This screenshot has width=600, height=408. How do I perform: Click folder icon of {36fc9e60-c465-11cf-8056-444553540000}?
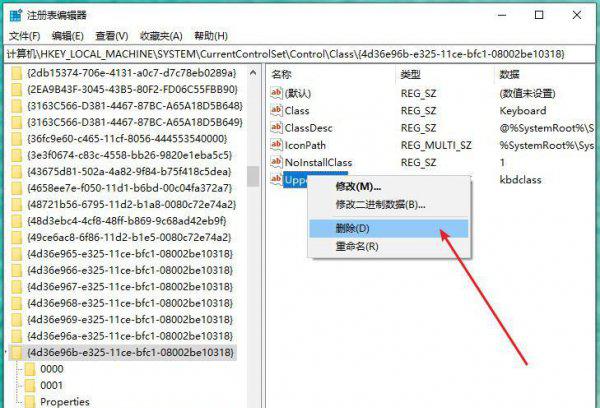click(x=16, y=139)
